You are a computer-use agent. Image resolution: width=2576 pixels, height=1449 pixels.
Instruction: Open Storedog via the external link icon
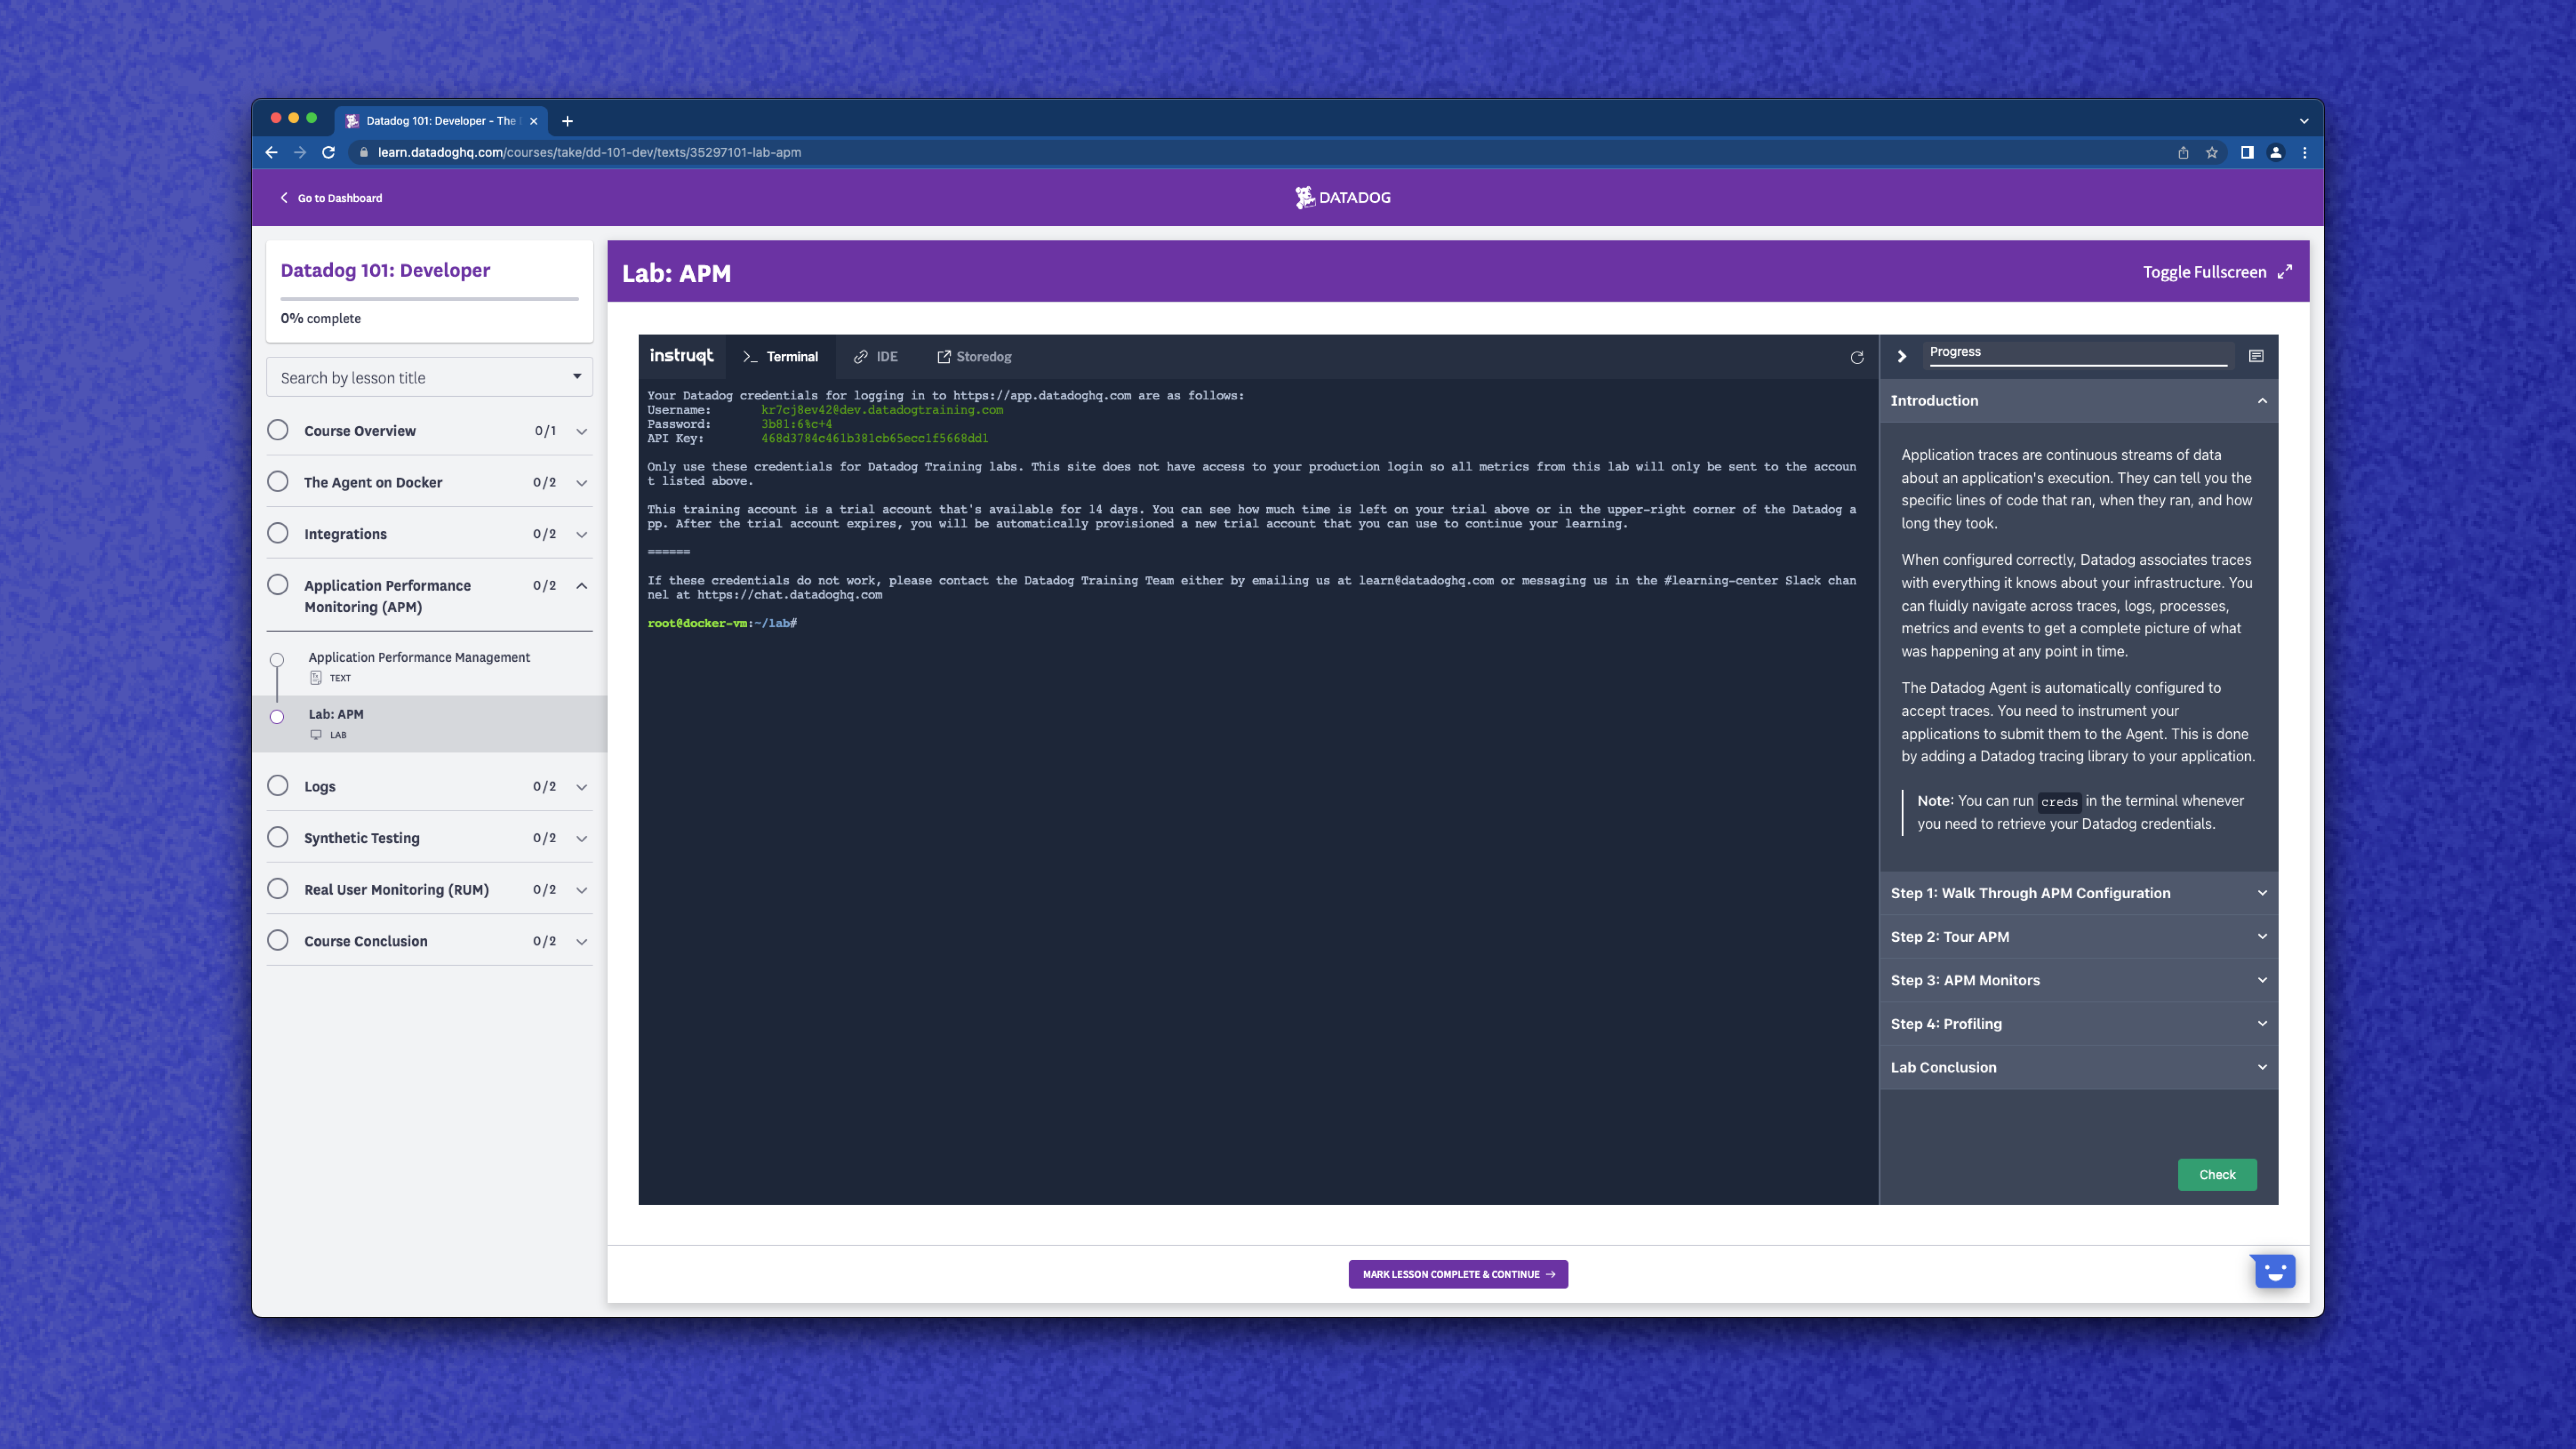click(973, 356)
